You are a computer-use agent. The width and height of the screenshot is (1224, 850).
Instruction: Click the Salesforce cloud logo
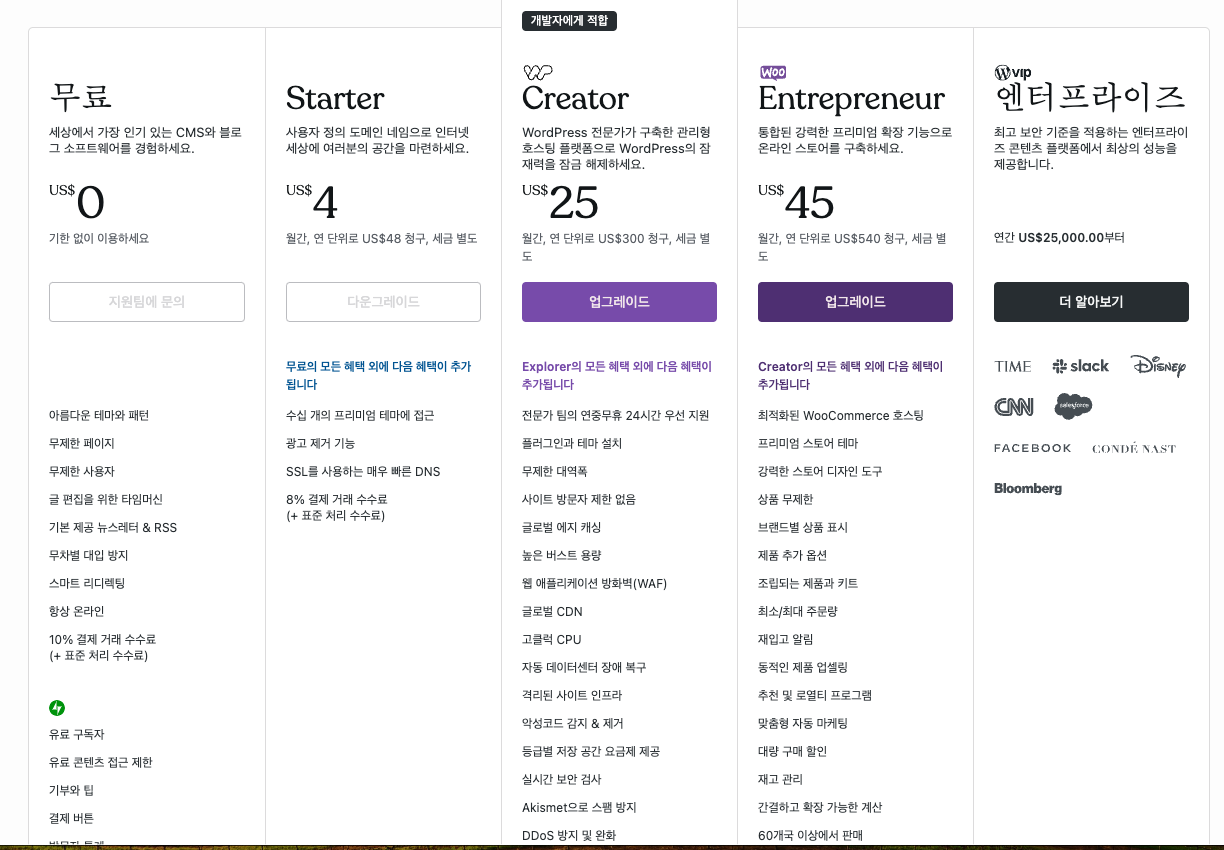[1073, 406]
